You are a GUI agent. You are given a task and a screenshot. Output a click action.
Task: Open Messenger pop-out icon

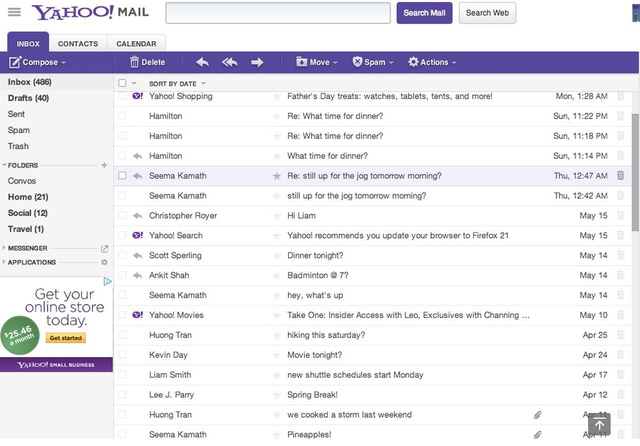point(104,249)
